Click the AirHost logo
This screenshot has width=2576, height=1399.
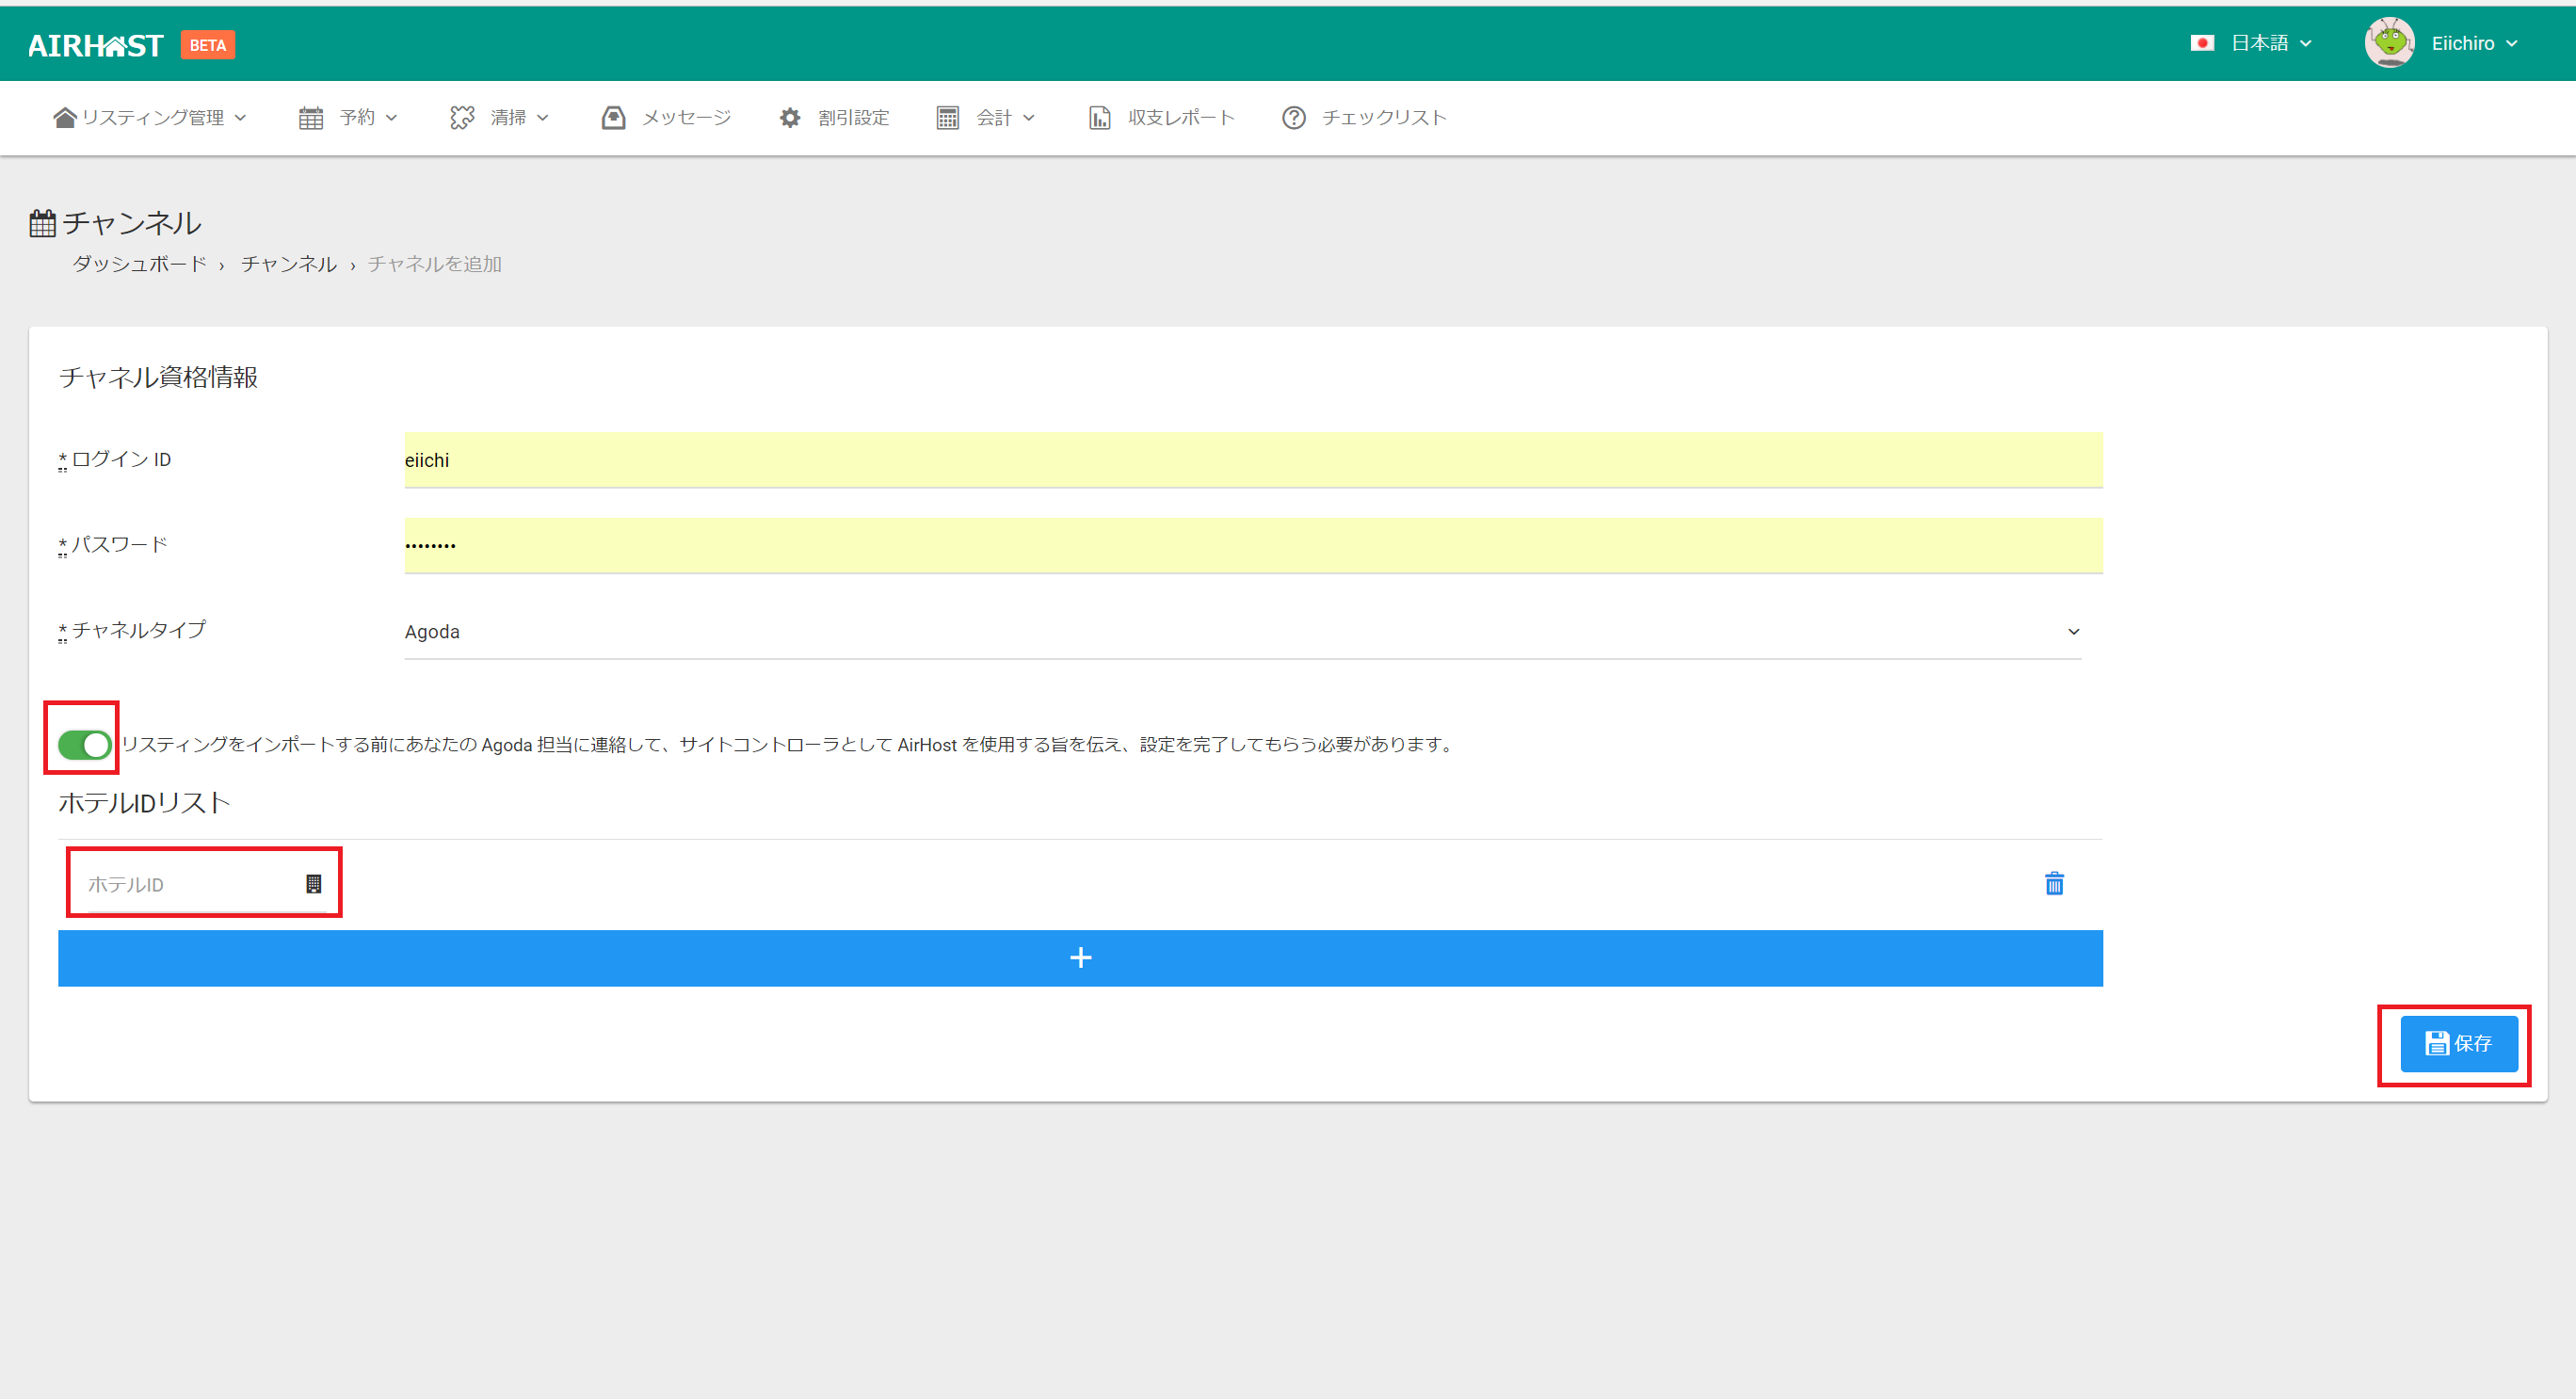pyautogui.click(x=96, y=45)
